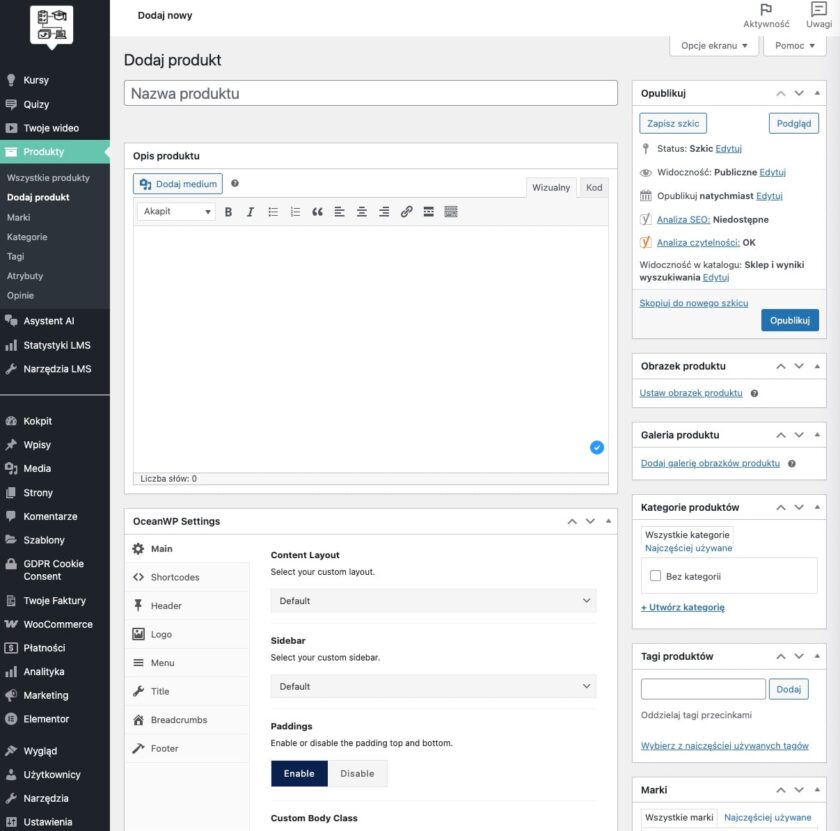The width and height of the screenshot is (840, 831).
Task: Click Ustaw obrazek produktu link
Action: coord(689,393)
